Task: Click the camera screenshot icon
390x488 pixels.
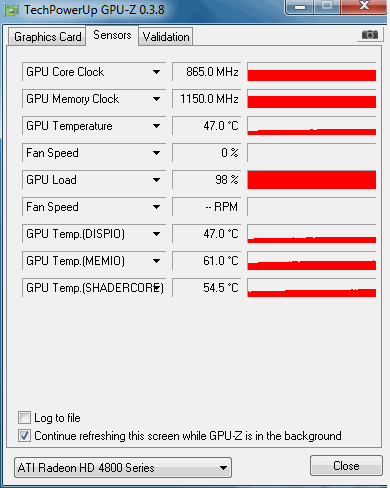Action: pos(370,35)
